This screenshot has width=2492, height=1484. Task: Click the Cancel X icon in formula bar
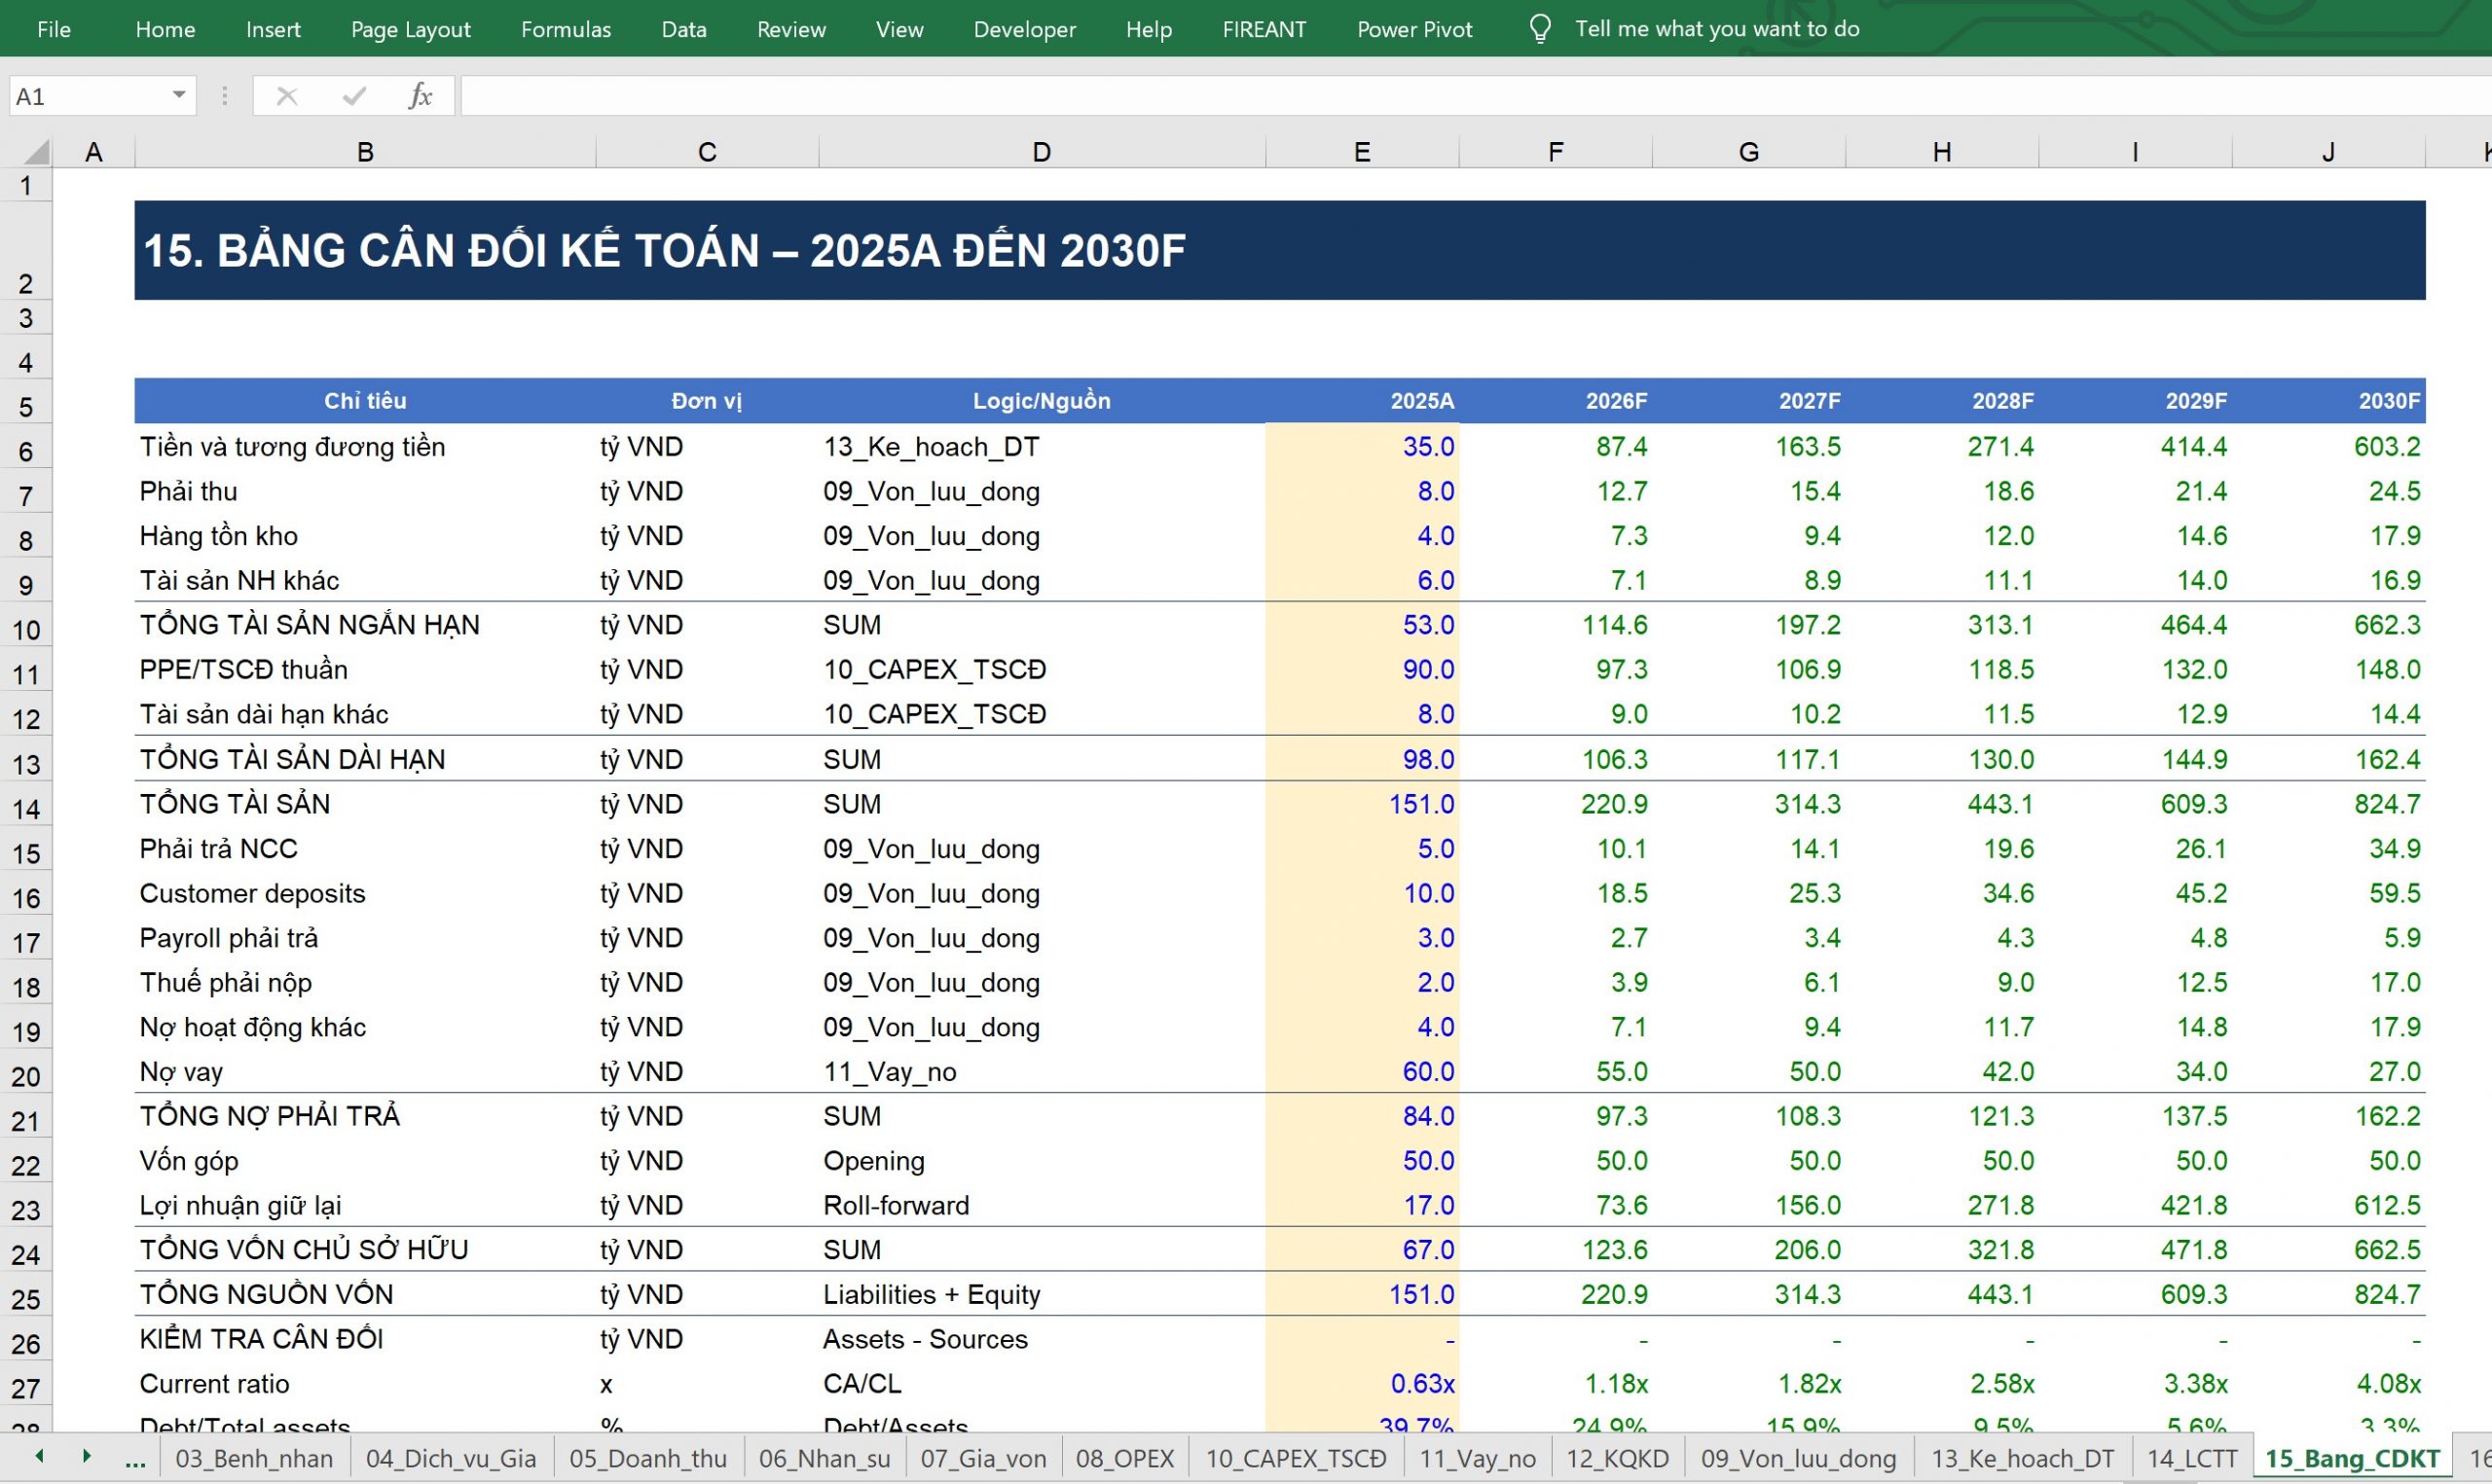(287, 96)
